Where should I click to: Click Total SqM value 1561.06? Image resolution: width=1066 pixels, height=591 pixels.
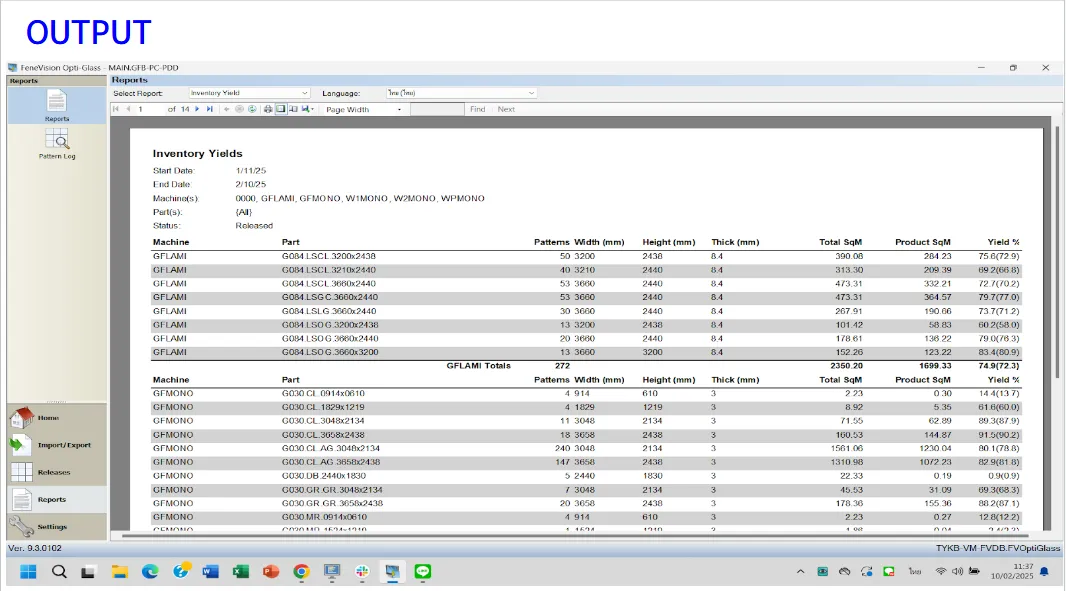[x=846, y=448]
